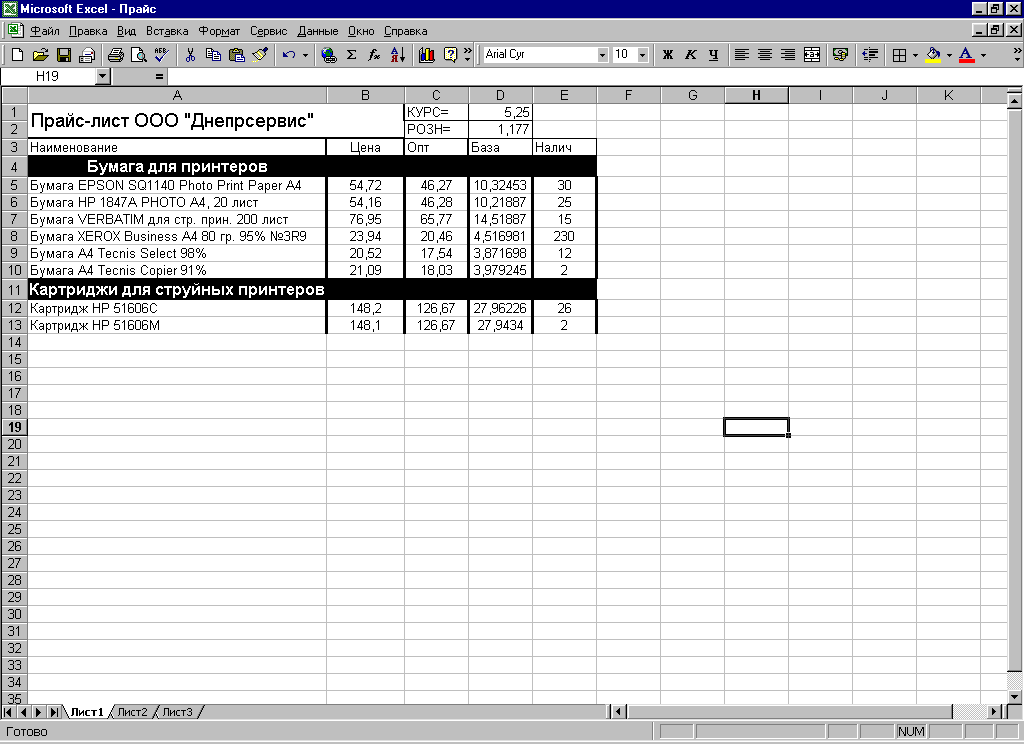Screen dimensions: 1024x744
Task: Apply the currency style icon
Action: (x=840, y=55)
